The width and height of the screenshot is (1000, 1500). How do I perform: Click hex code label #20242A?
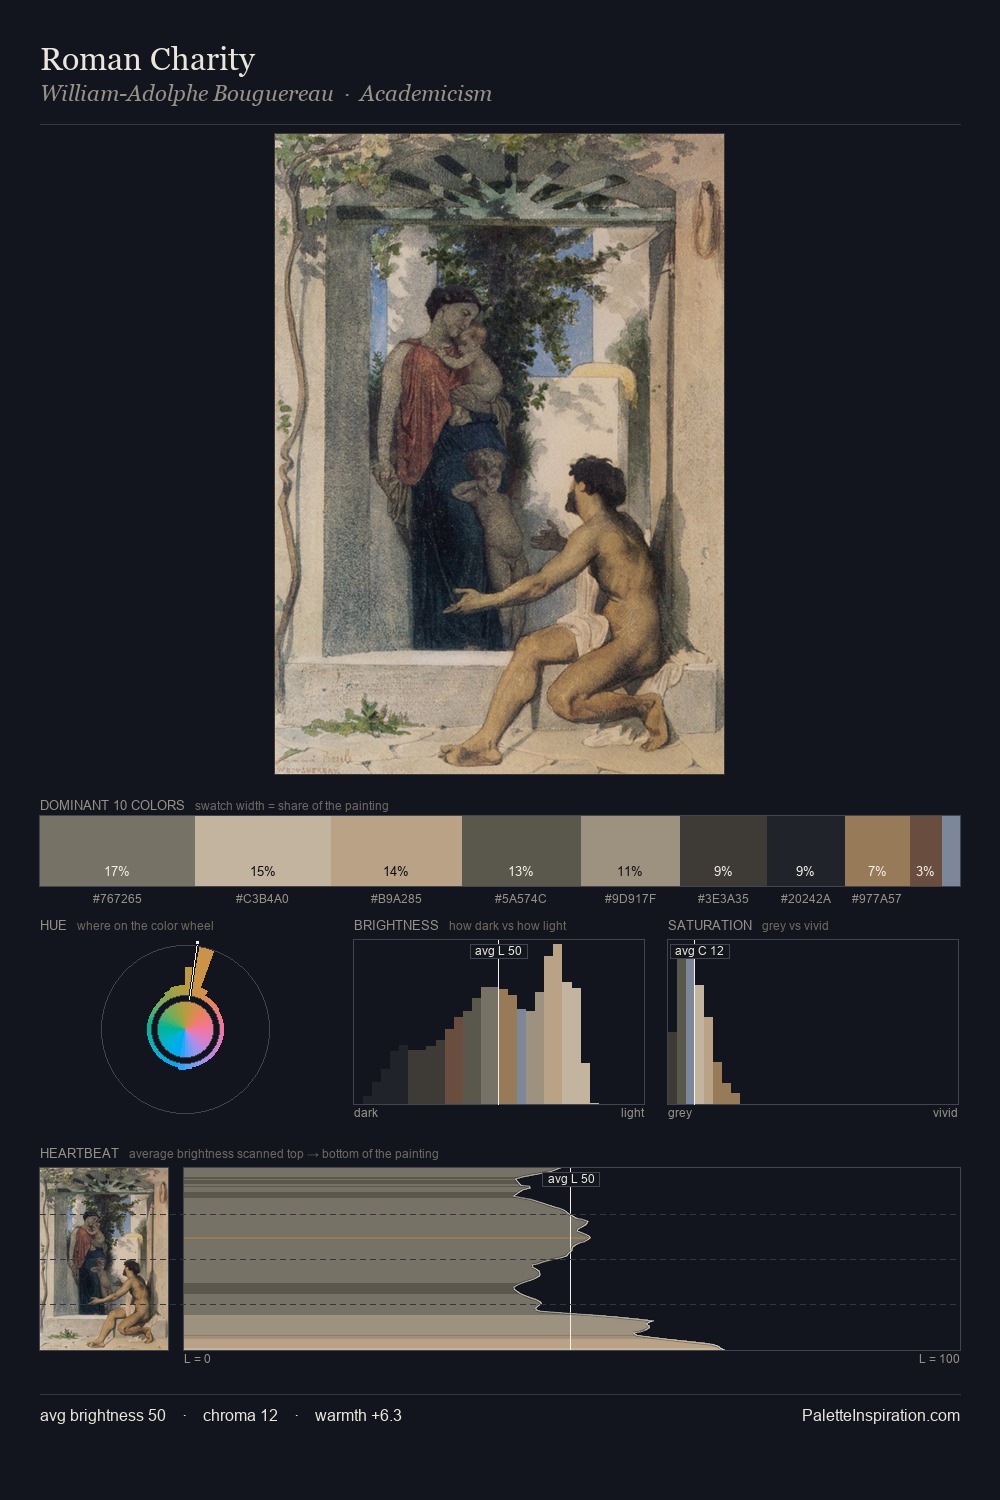point(806,899)
